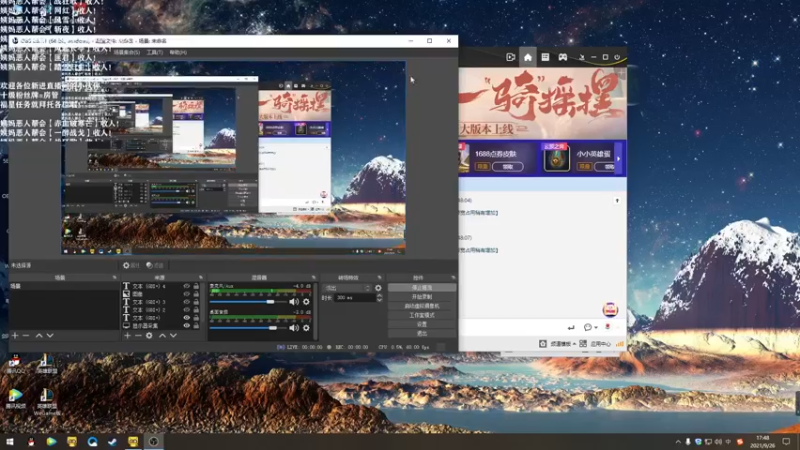Open the OBS Properties gear button
The image size is (800, 450).
131,265
